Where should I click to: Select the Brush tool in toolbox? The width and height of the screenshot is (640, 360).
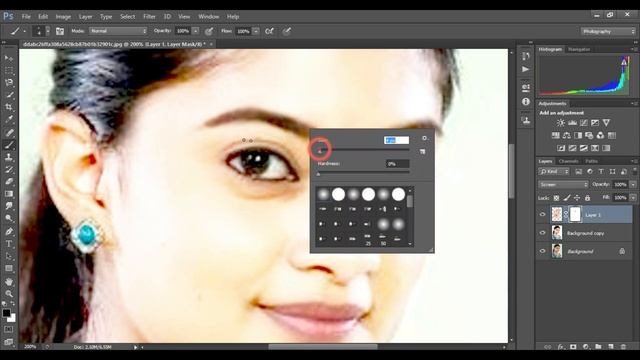click(x=9, y=144)
